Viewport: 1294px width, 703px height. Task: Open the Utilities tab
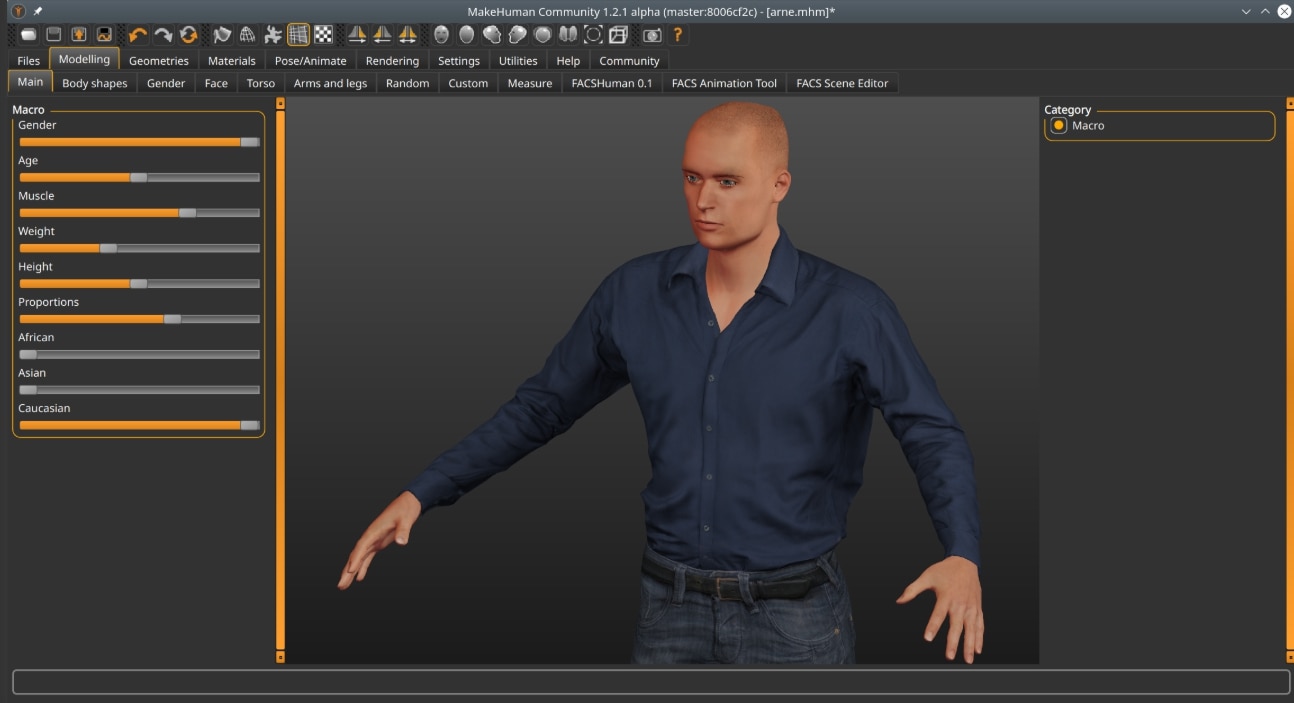tap(518, 61)
